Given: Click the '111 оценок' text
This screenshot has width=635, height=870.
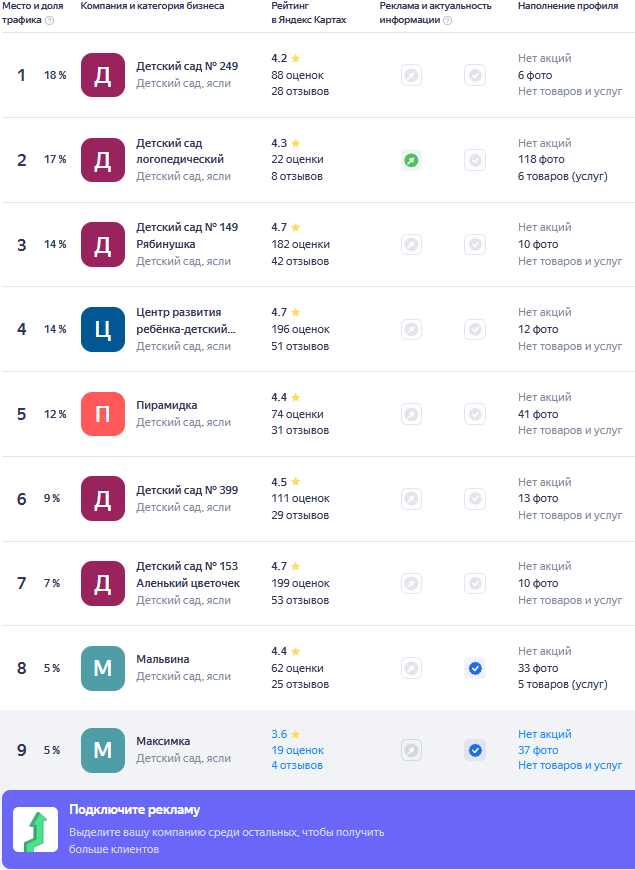Looking at the screenshot, I should tap(300, 499).
